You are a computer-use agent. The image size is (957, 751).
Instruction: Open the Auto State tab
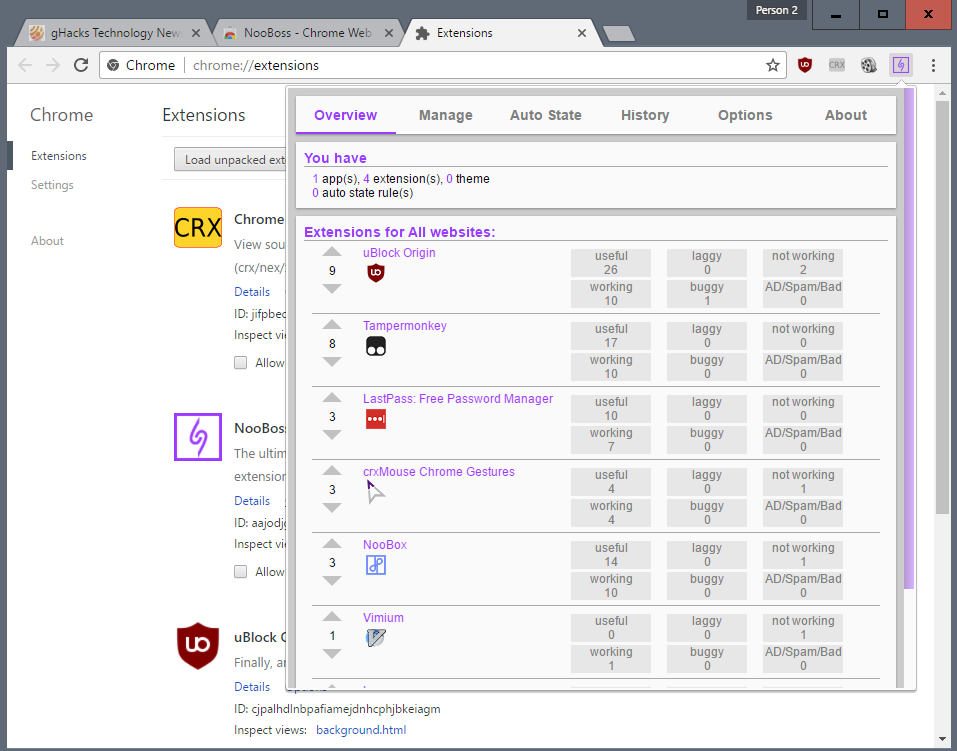click(x=546, y=115)
